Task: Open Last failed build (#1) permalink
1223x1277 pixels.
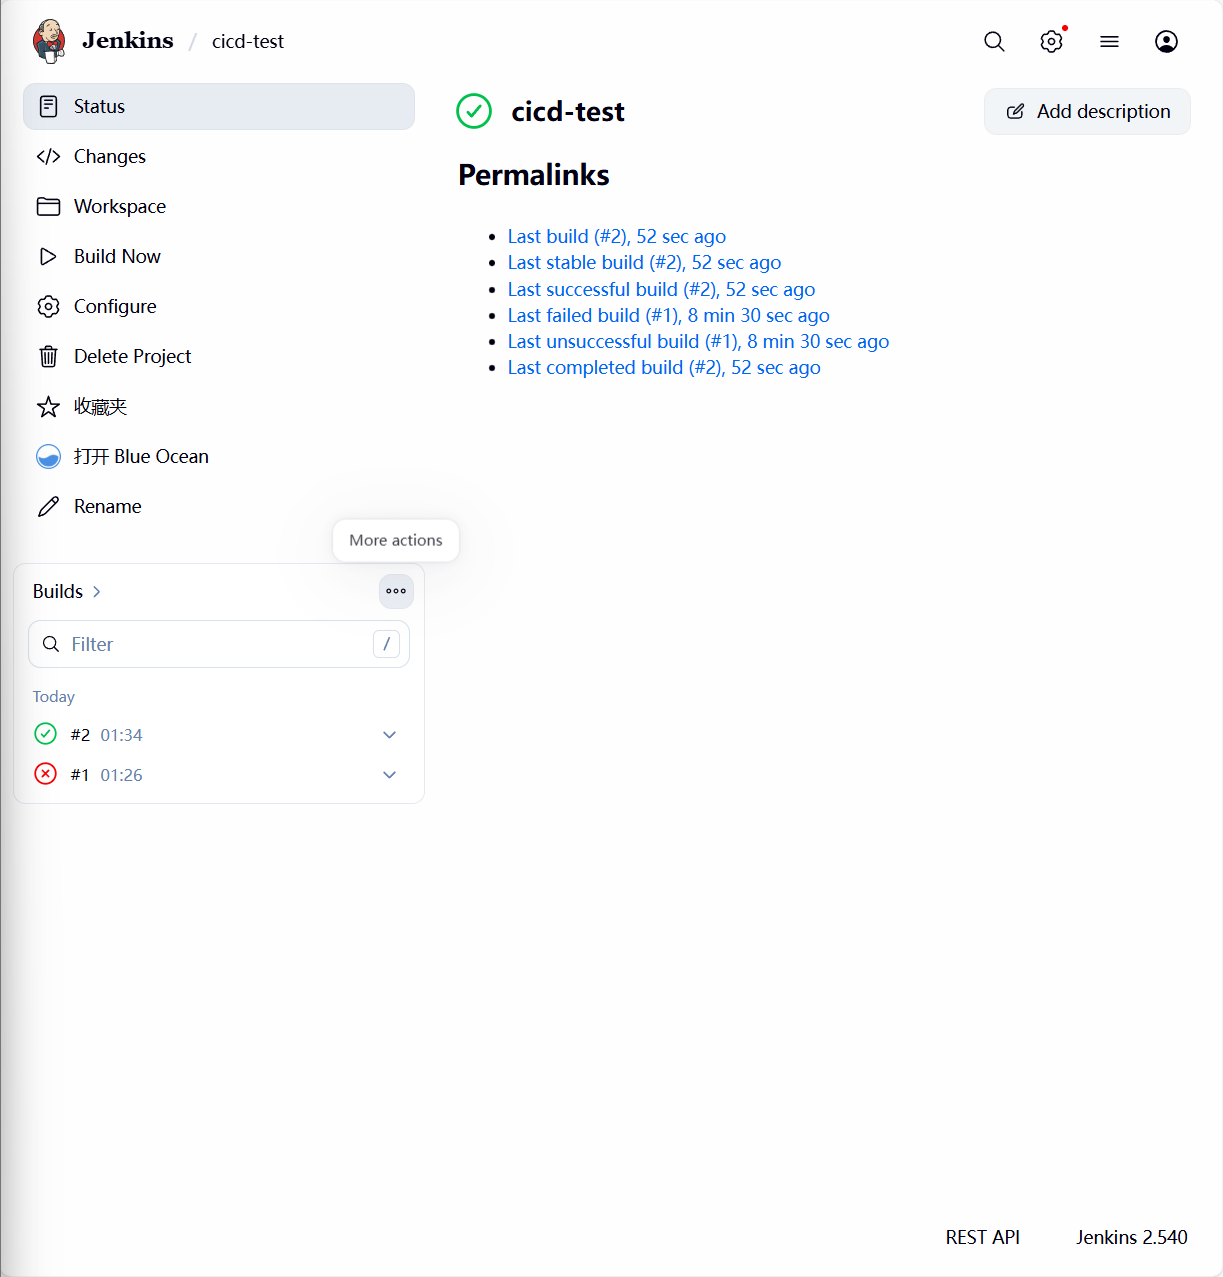Action: click(668, 315)
